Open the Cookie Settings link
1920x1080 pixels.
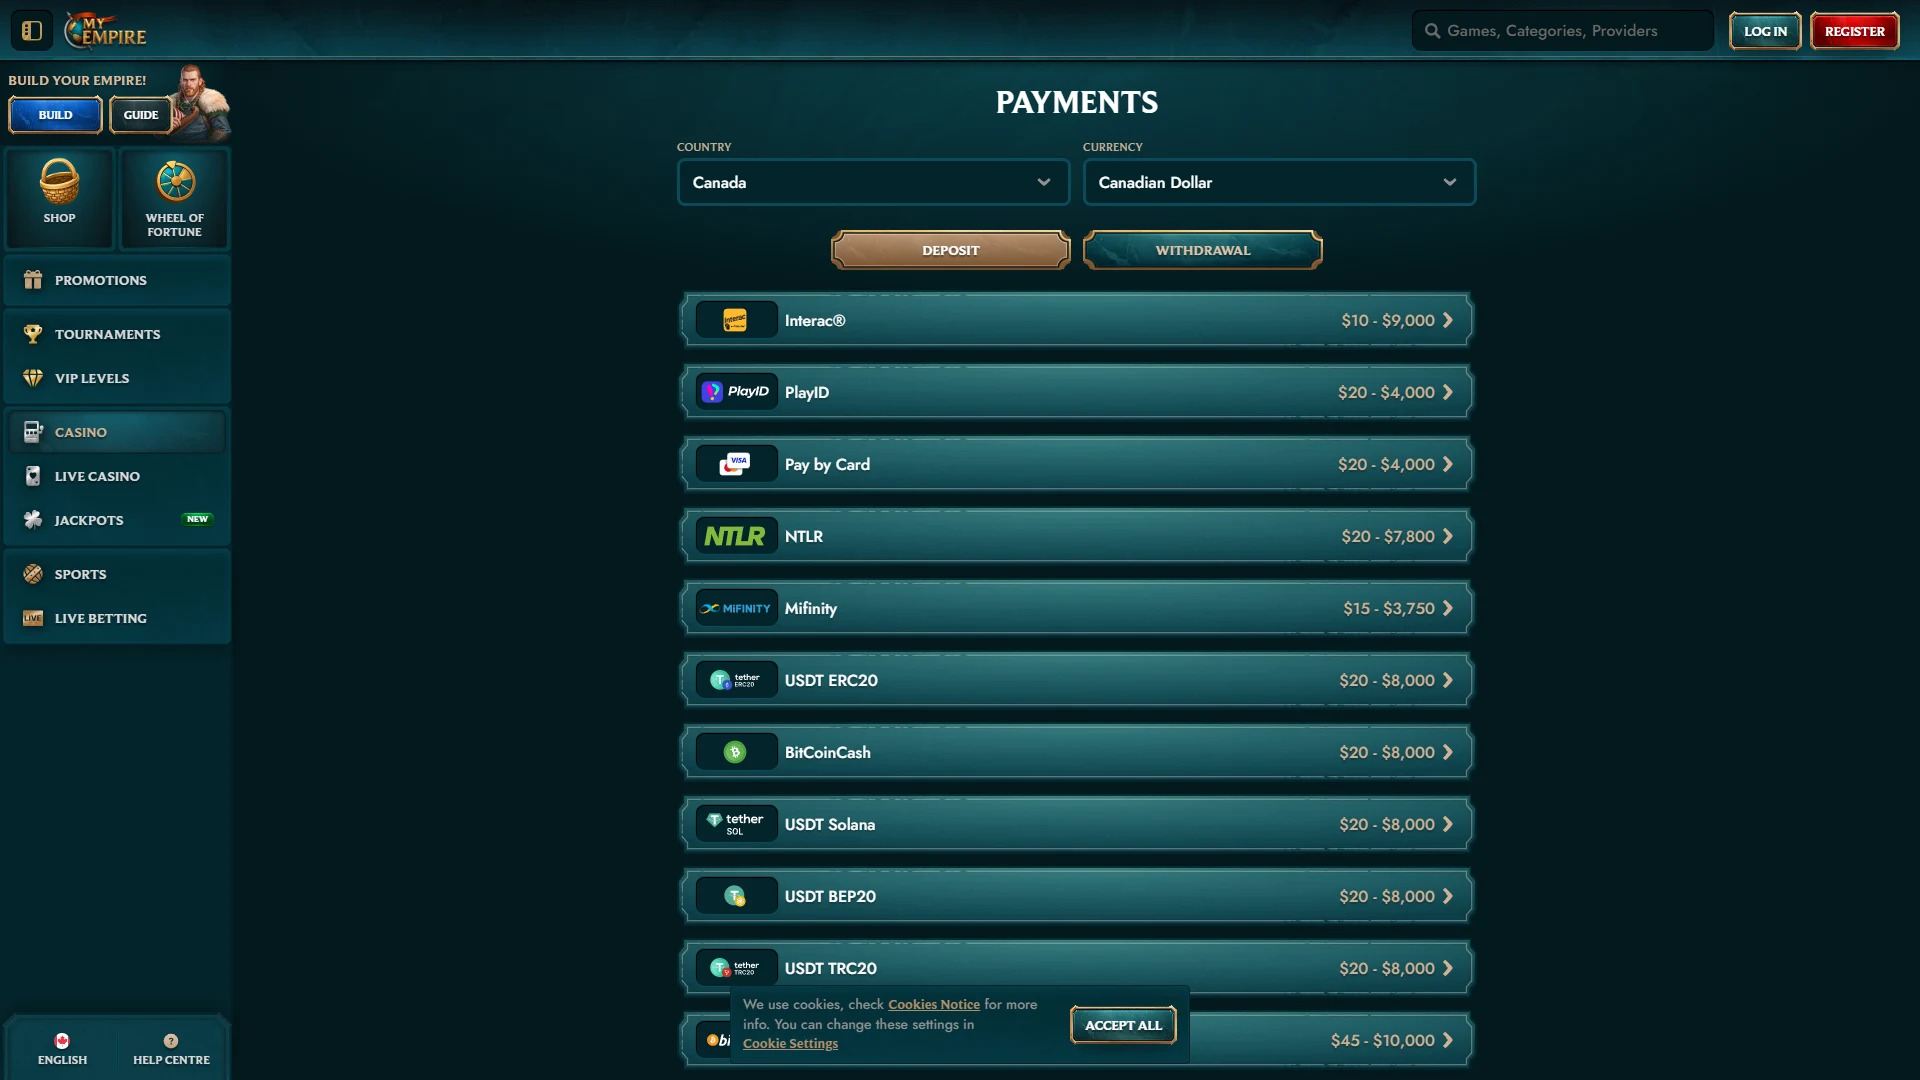tap(790, 1043)
